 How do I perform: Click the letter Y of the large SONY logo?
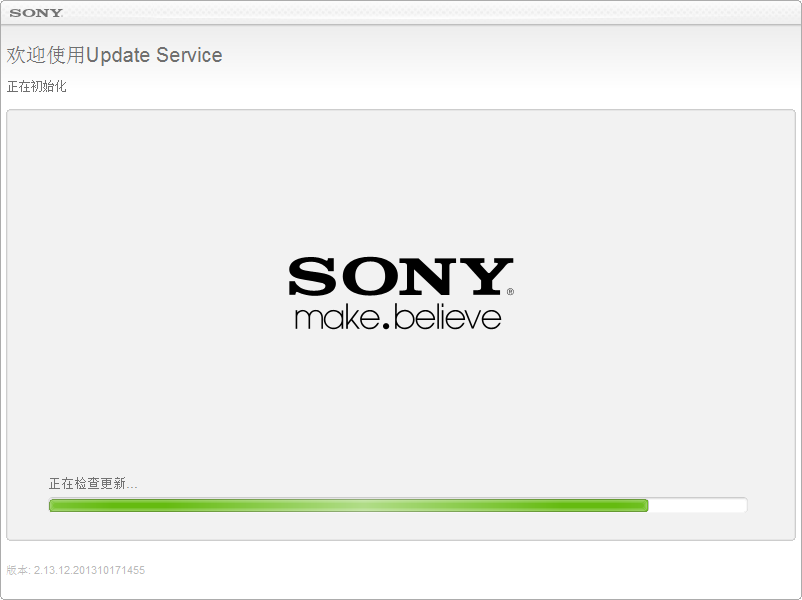point(485,276)
